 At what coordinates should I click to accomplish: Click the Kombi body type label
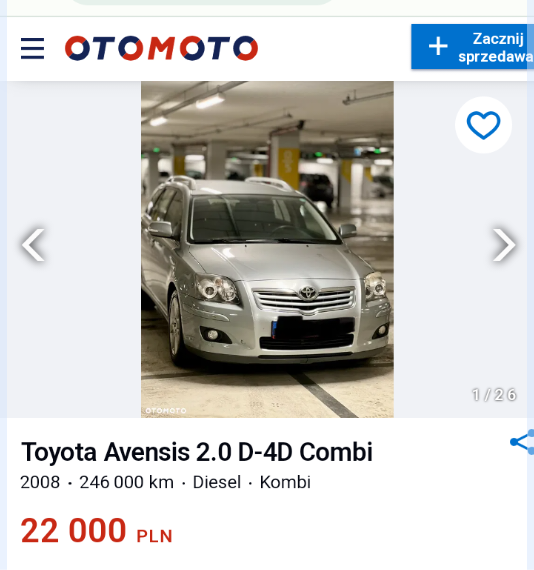tap(285, 482)
